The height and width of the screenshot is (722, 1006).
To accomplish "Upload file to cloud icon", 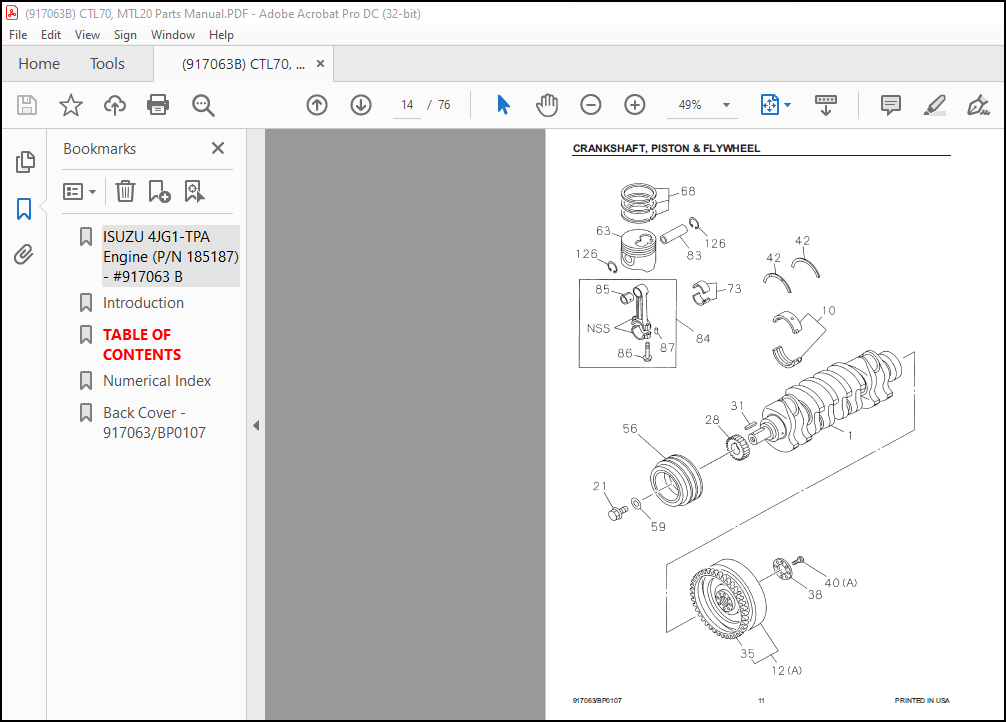I will [x=115, y=105].
